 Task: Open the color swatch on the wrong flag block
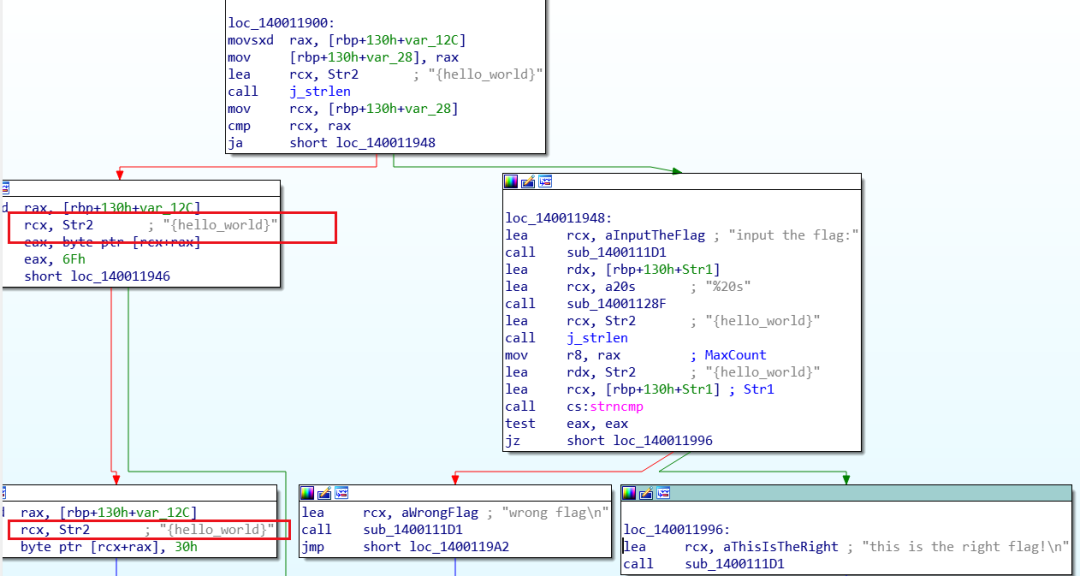point(307,493)
